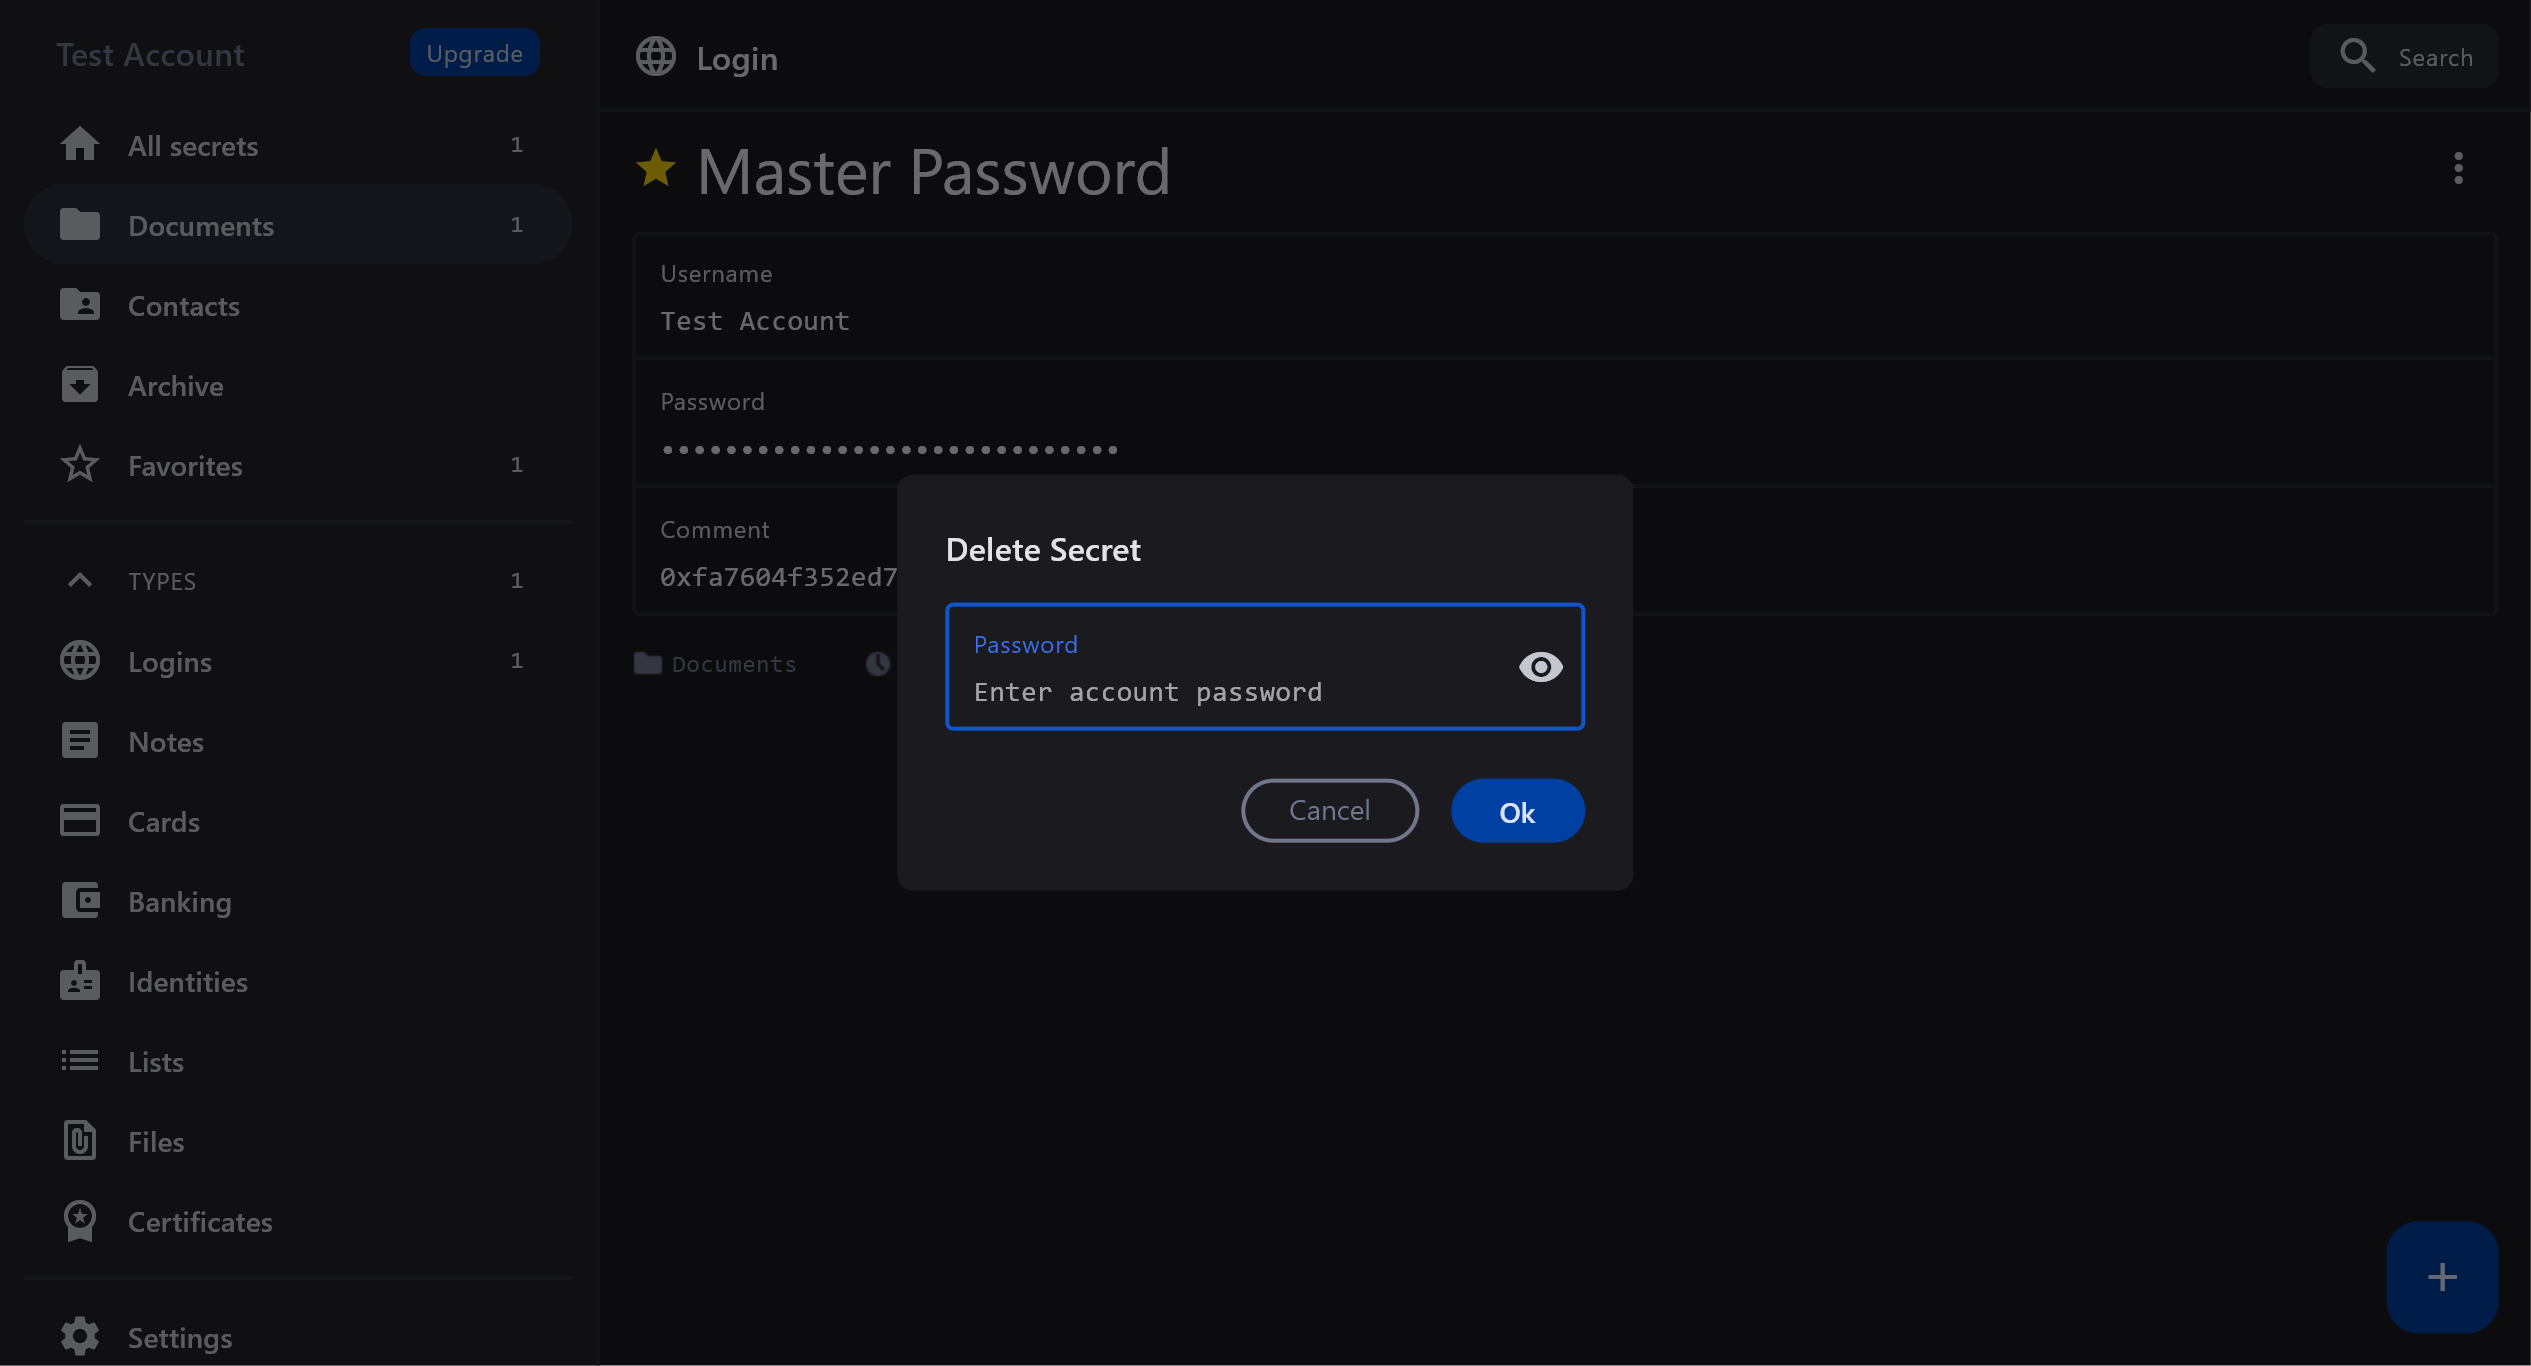Open Cards category icon
Viewport: 2531px width, 1366px height.
pos(80,821)
